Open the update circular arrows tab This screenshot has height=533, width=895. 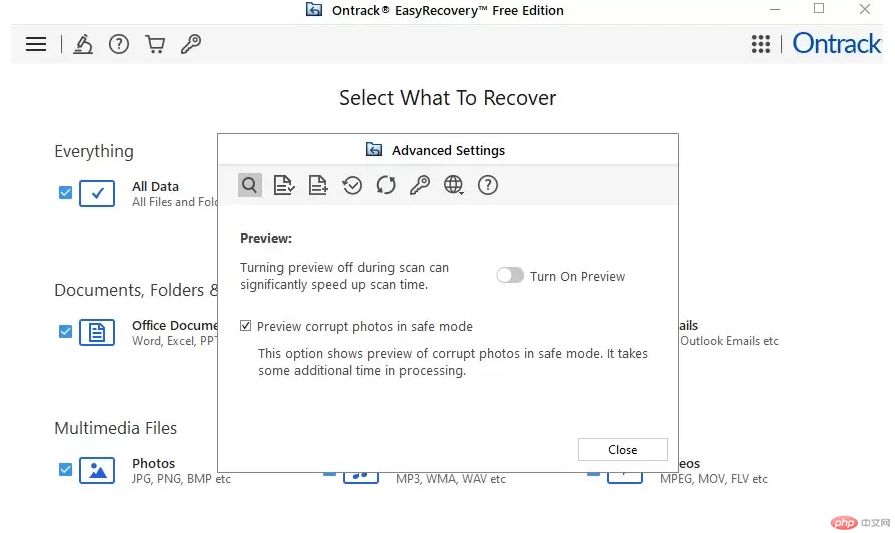click(386, 185)
